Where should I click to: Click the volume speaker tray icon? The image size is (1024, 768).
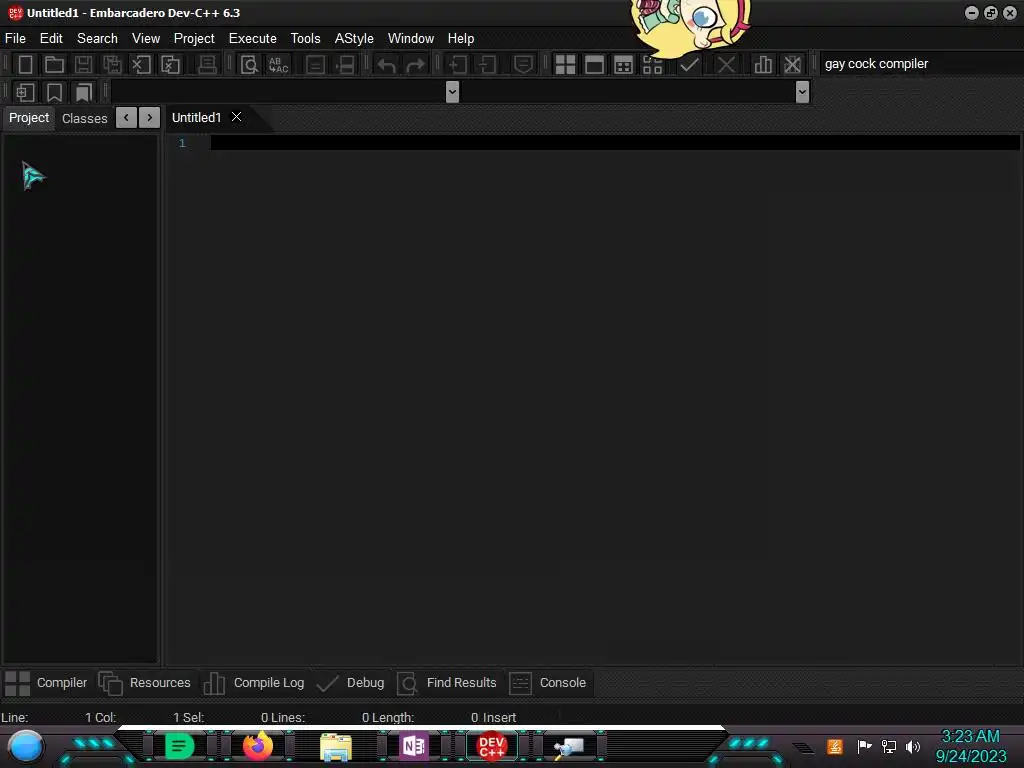coord(913,746)
